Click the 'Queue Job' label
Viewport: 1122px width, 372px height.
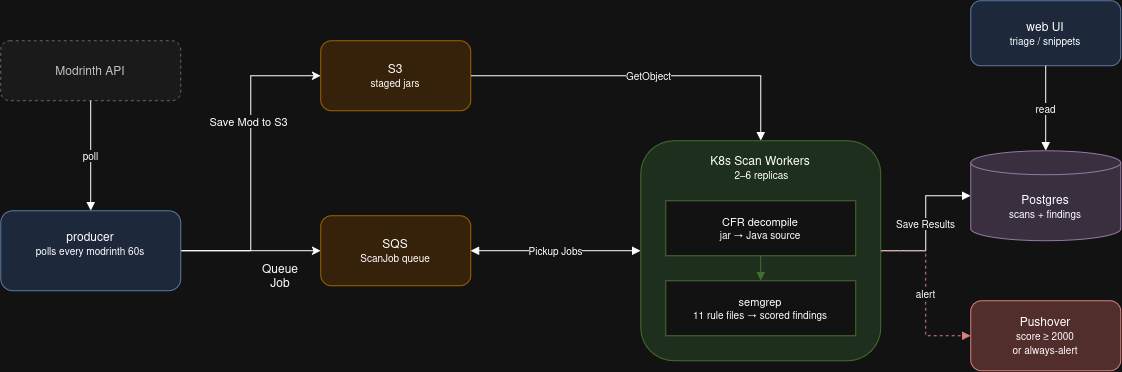[279, 275]
